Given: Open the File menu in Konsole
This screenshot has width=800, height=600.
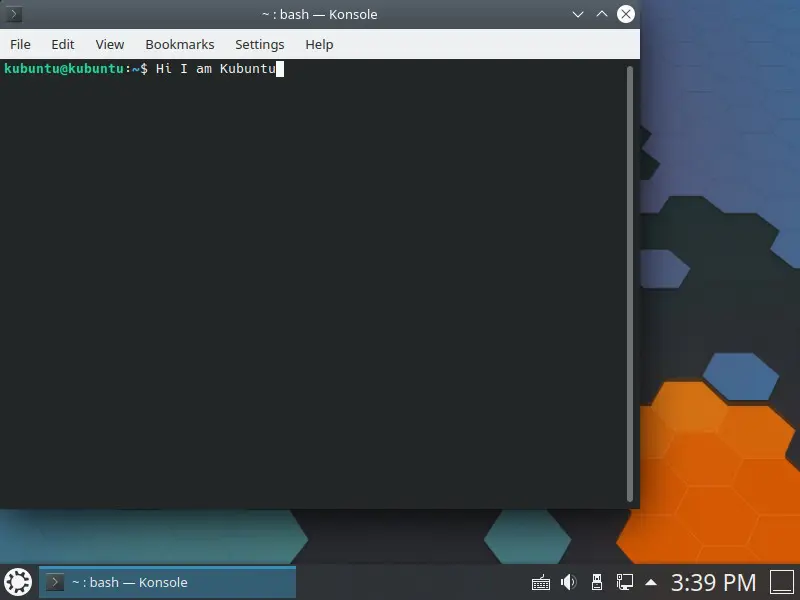Looking at the screenshot, I should (x=20, y=44).
